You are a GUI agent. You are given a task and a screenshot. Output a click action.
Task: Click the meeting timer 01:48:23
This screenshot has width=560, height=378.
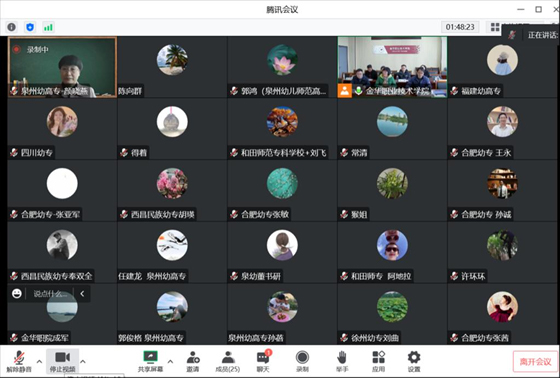(460, 27)
